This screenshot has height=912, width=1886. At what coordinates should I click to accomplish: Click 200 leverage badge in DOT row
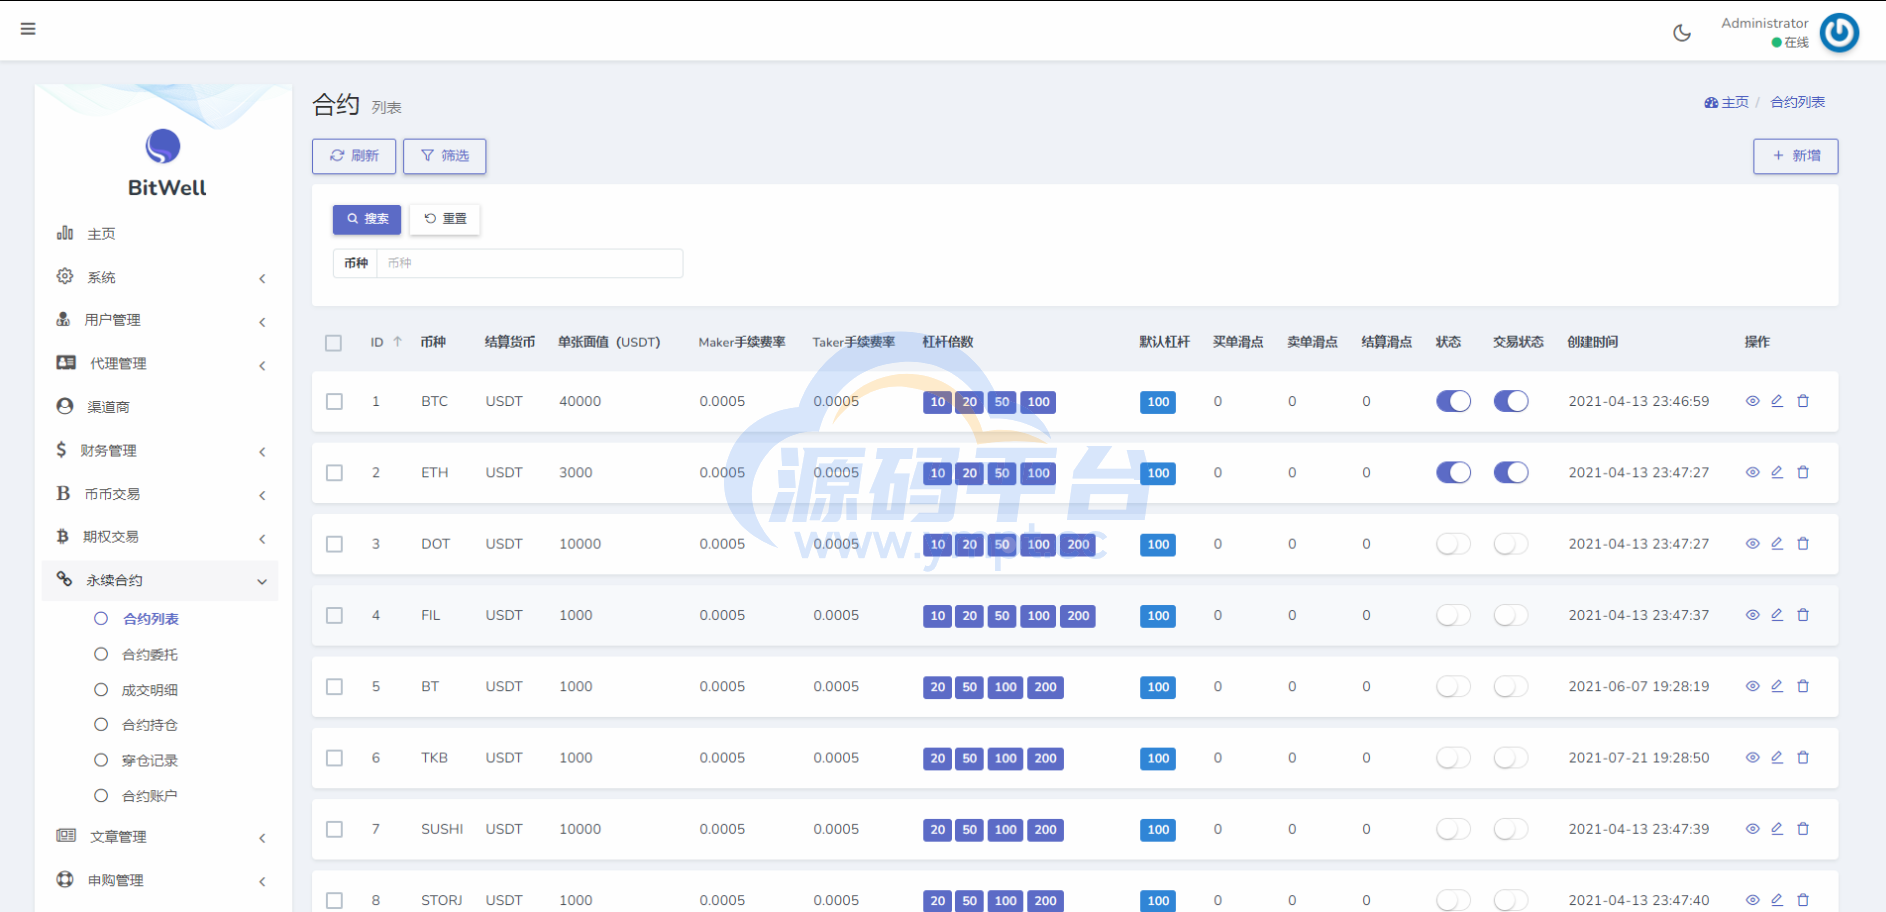click(1078, 544)
